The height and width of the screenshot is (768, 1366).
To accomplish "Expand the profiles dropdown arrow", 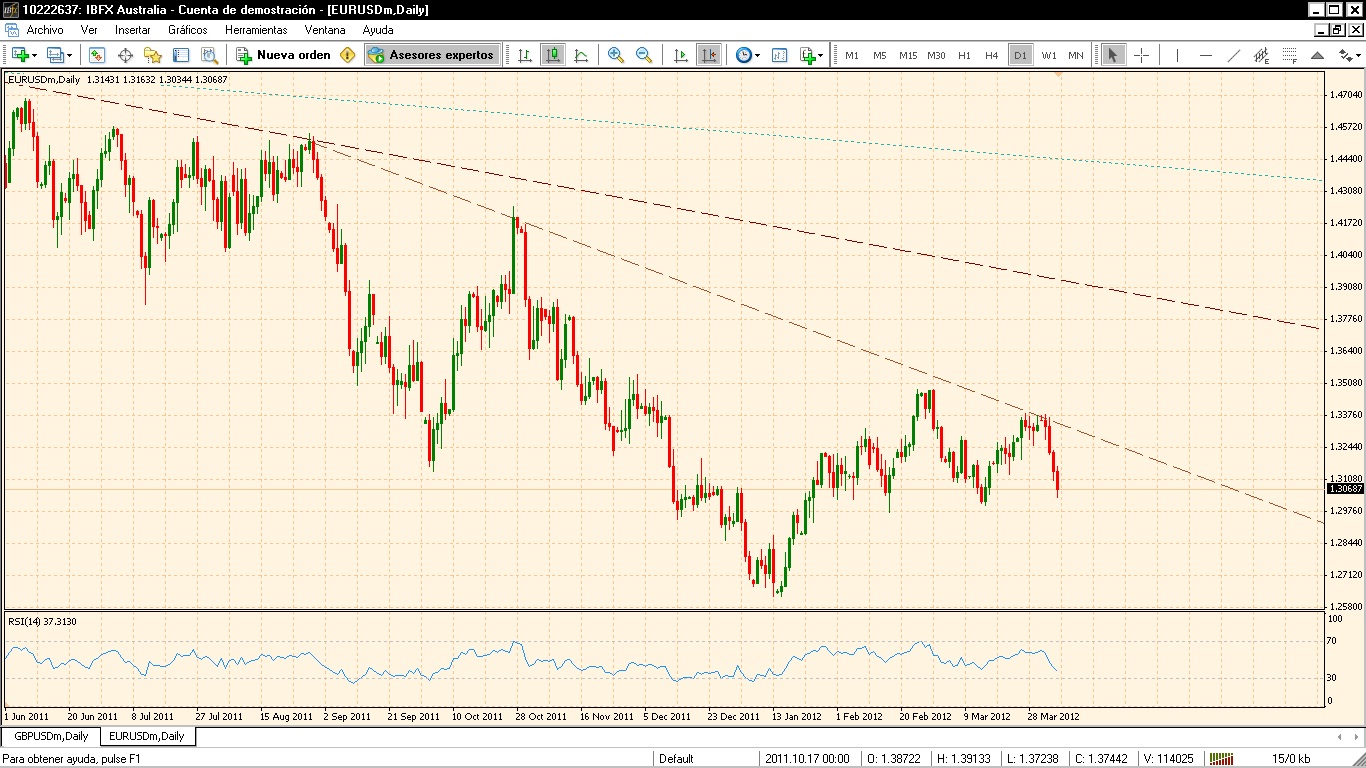I will point(69,55).
